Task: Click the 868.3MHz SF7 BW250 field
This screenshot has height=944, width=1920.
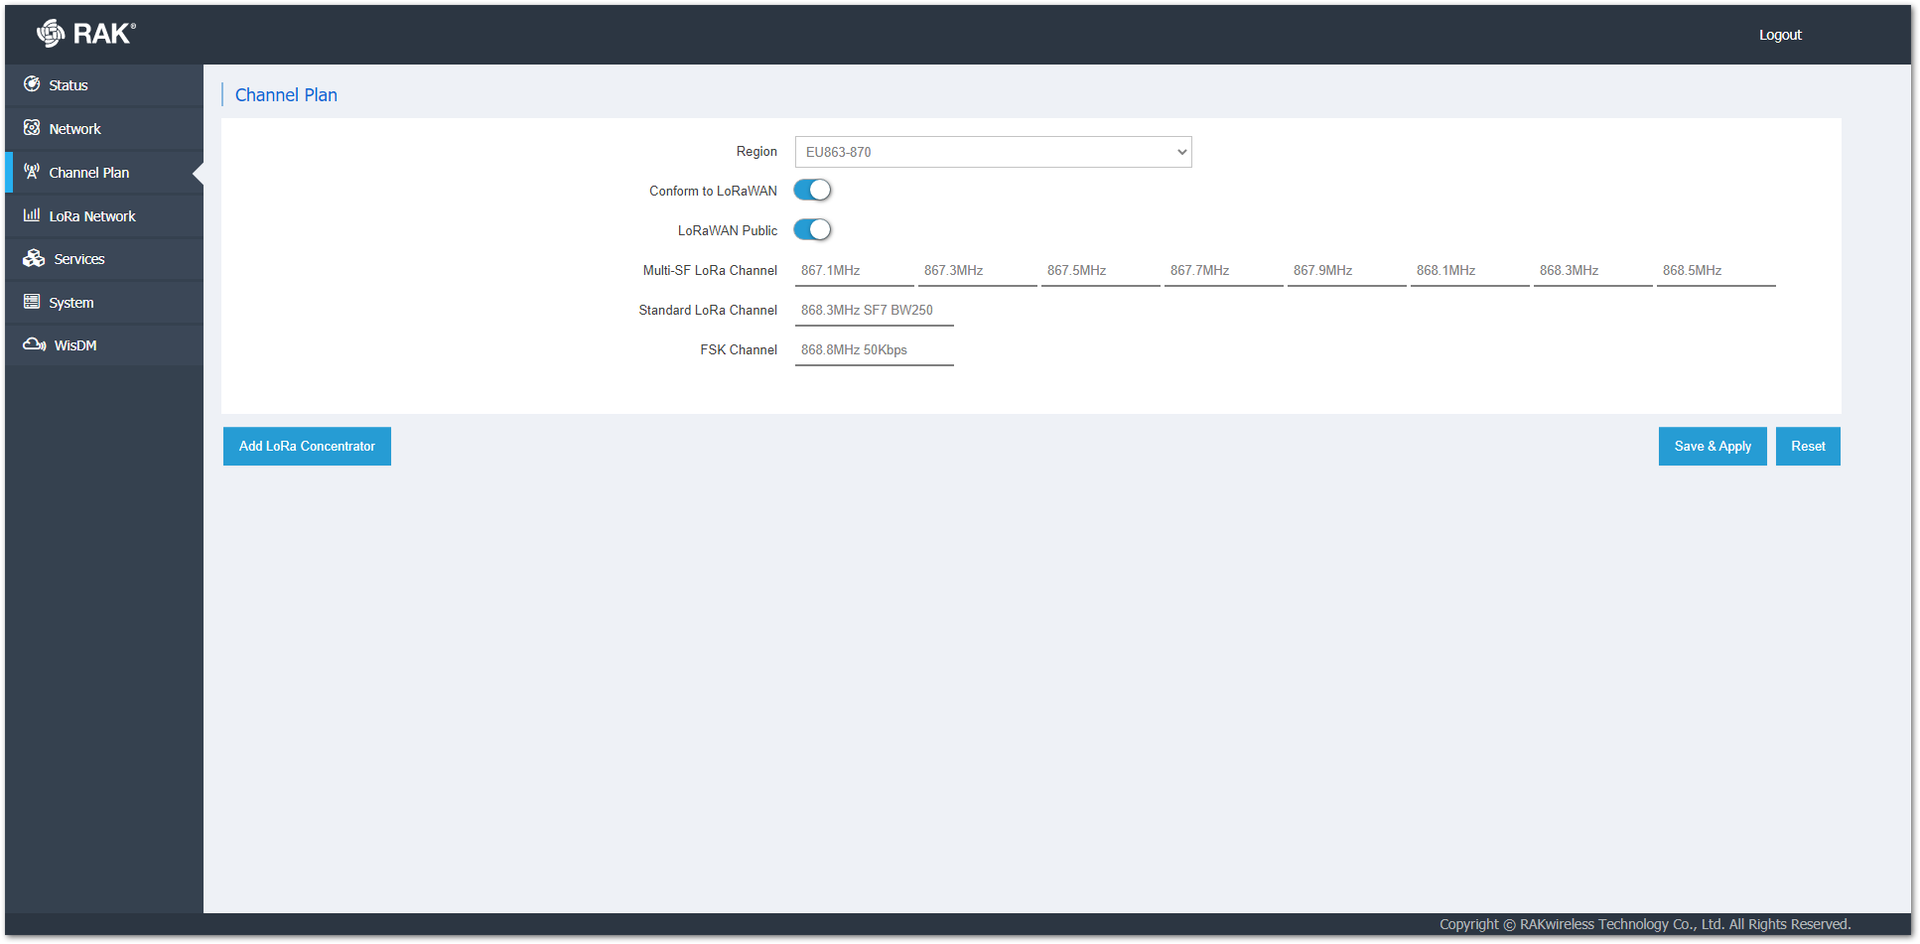Action: coord(874,311)
